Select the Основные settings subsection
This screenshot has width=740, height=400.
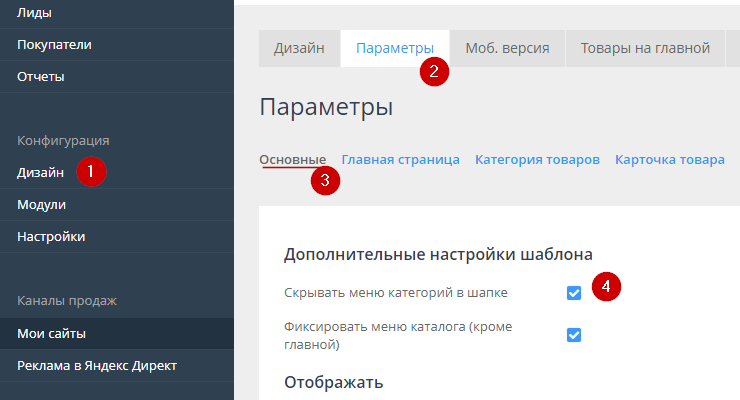coord(293,159)
